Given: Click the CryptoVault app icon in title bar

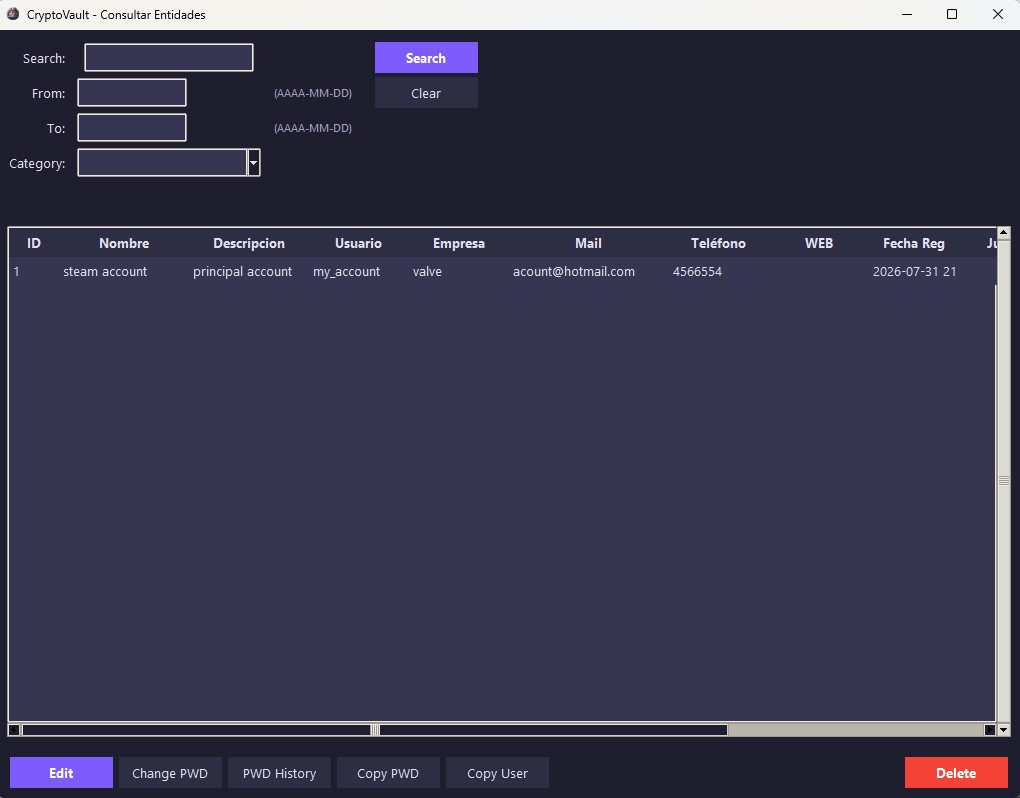Looking at the screenshot, I should [x=12, y=14].
